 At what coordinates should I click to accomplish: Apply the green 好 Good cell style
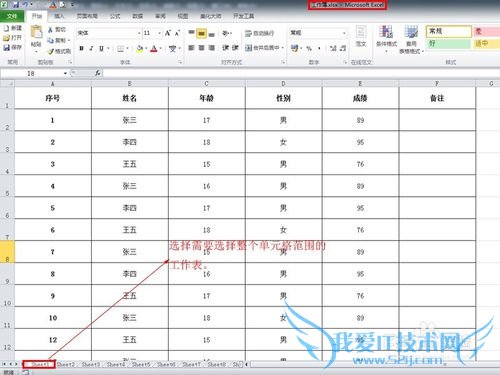(x=448, y=43)
